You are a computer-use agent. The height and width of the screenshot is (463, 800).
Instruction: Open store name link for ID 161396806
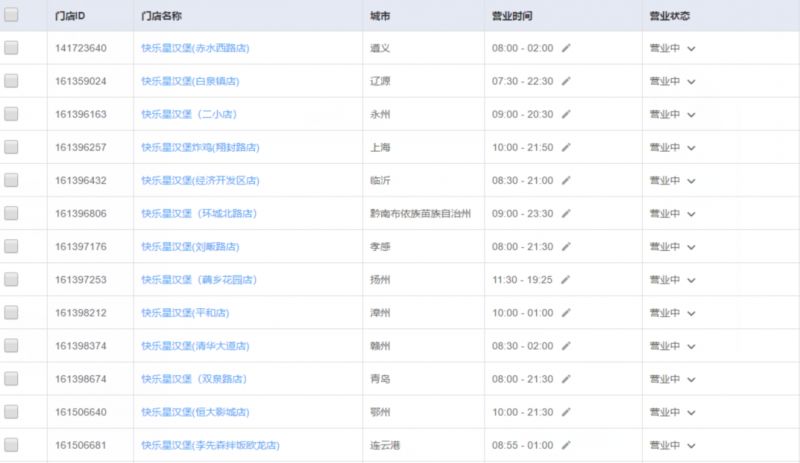(199, 213)
